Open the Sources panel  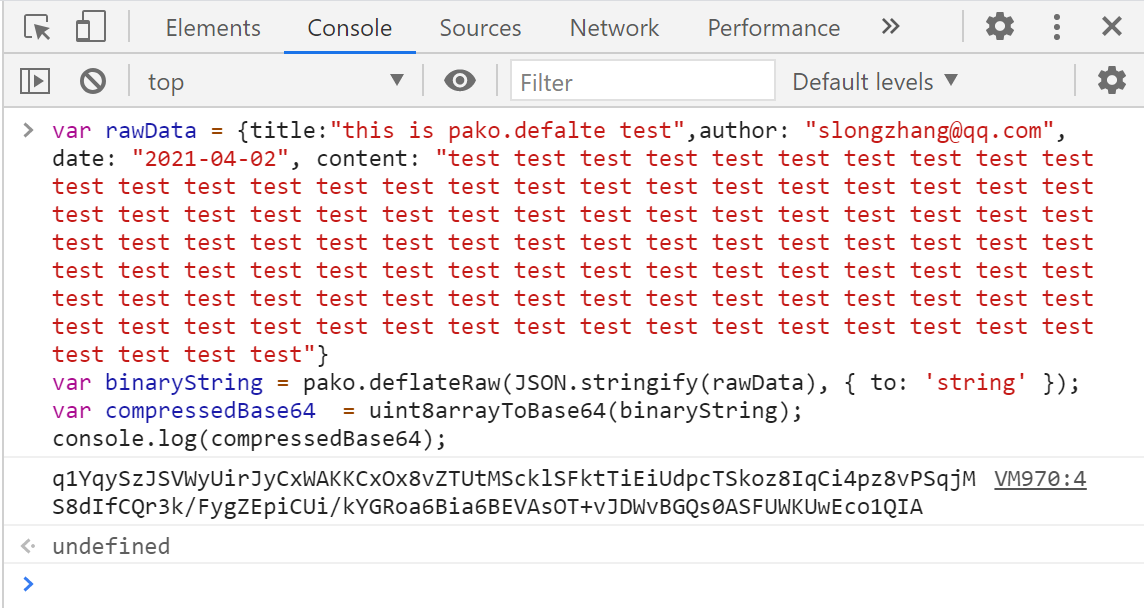[x=480, y=27]
